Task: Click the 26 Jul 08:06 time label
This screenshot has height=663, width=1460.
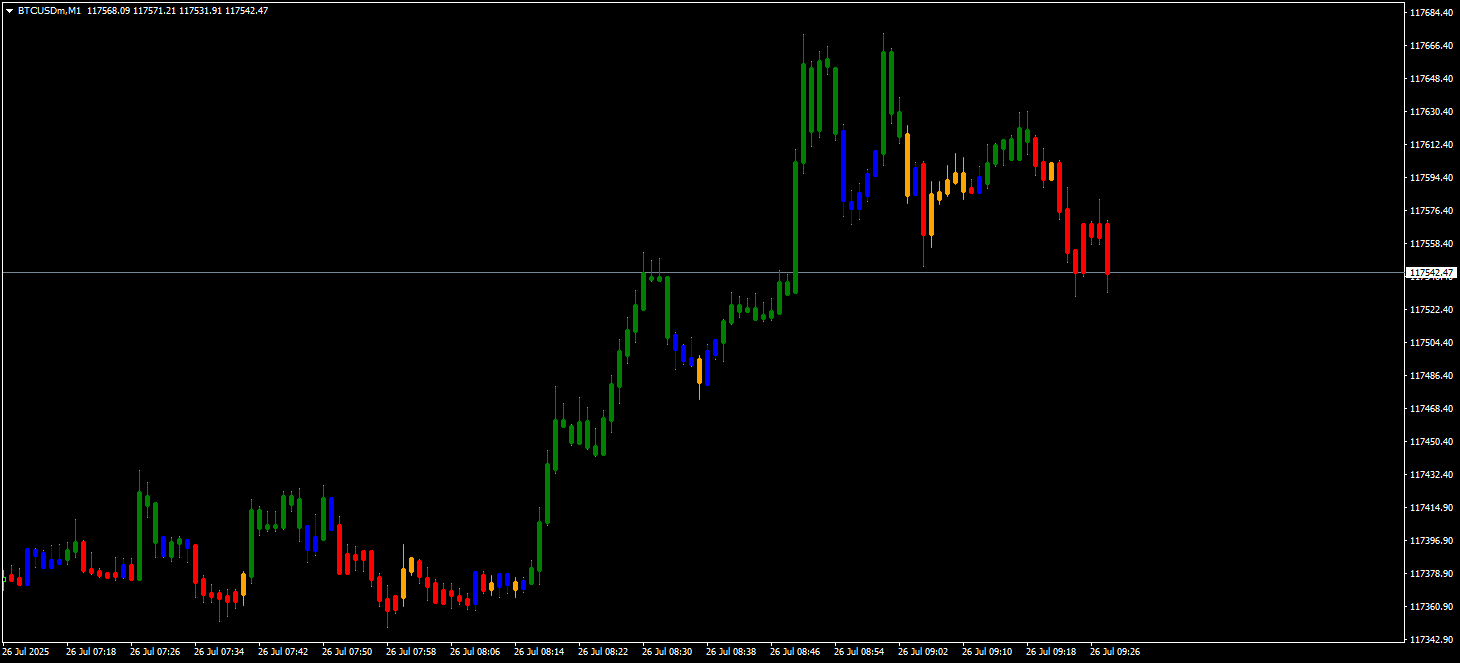Action: pos(475,652)
